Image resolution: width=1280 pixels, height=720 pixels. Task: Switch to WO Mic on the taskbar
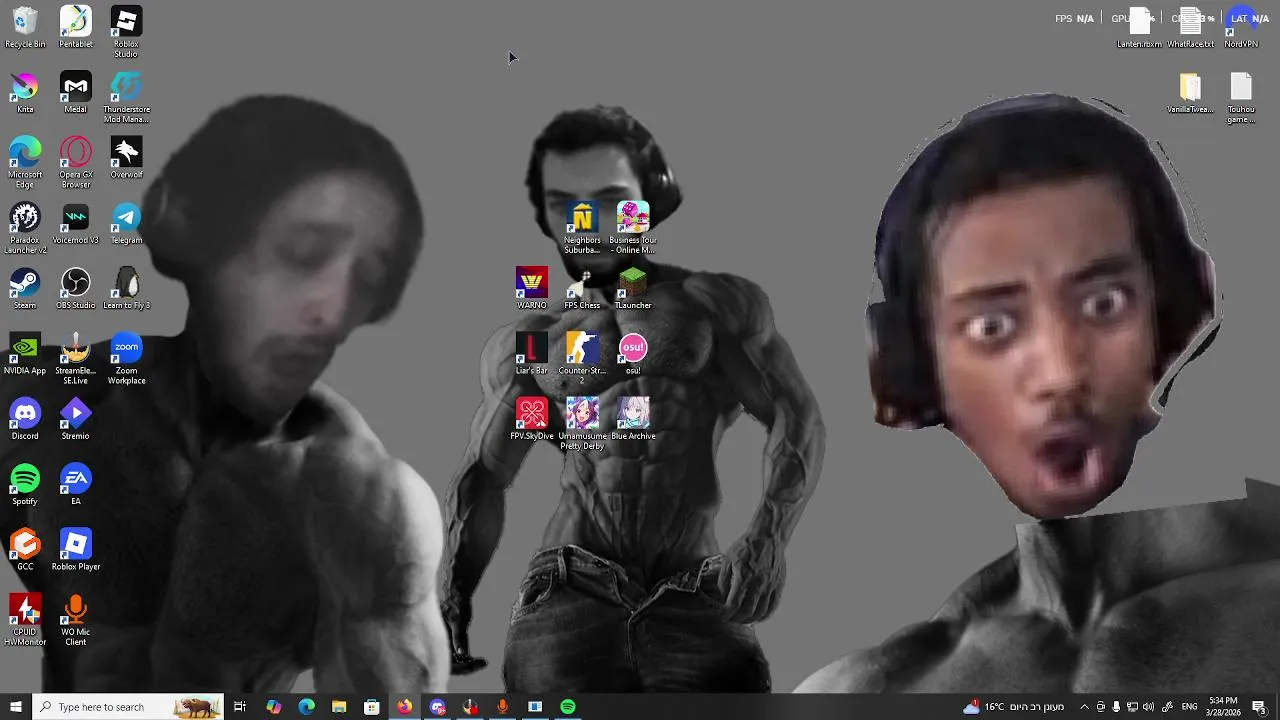(502, 707)
